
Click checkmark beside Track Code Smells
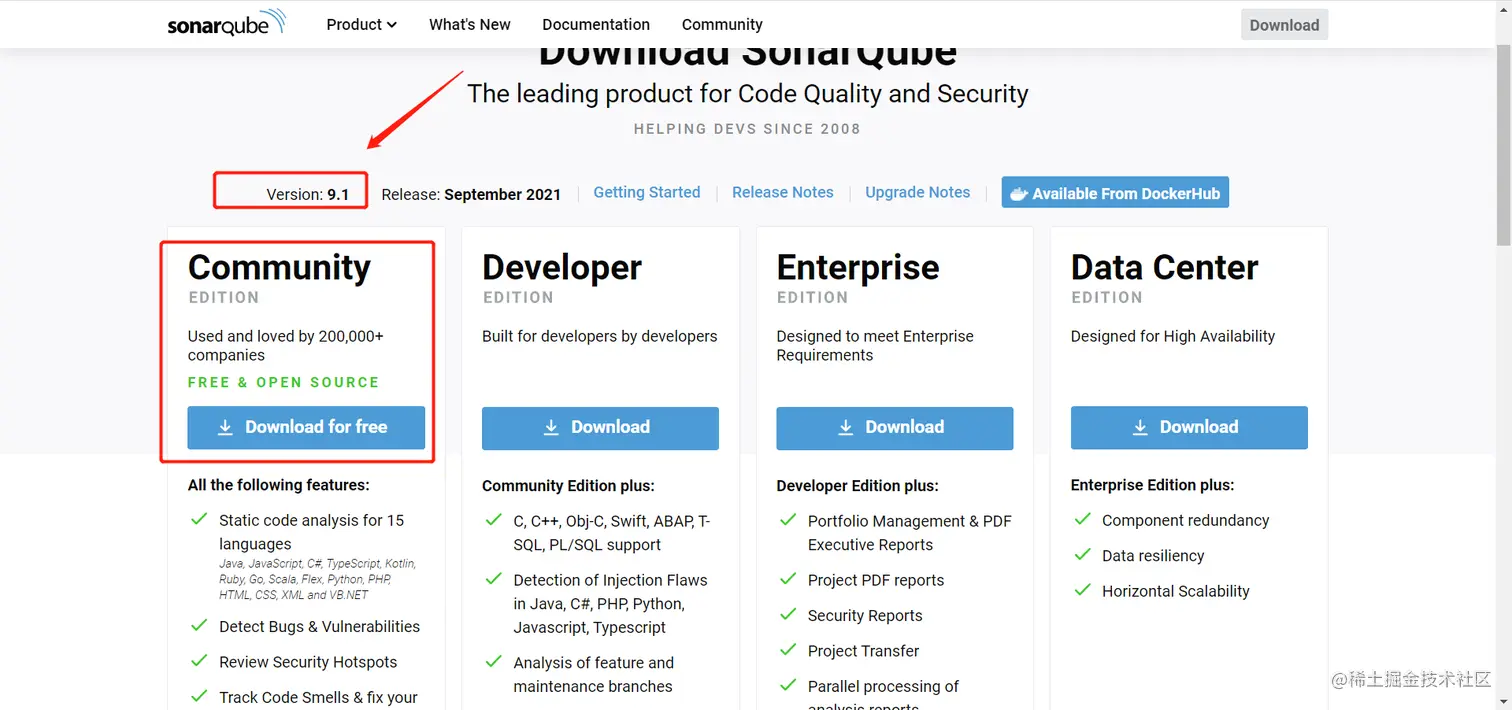pyautogui.click(x=198, y=696)
